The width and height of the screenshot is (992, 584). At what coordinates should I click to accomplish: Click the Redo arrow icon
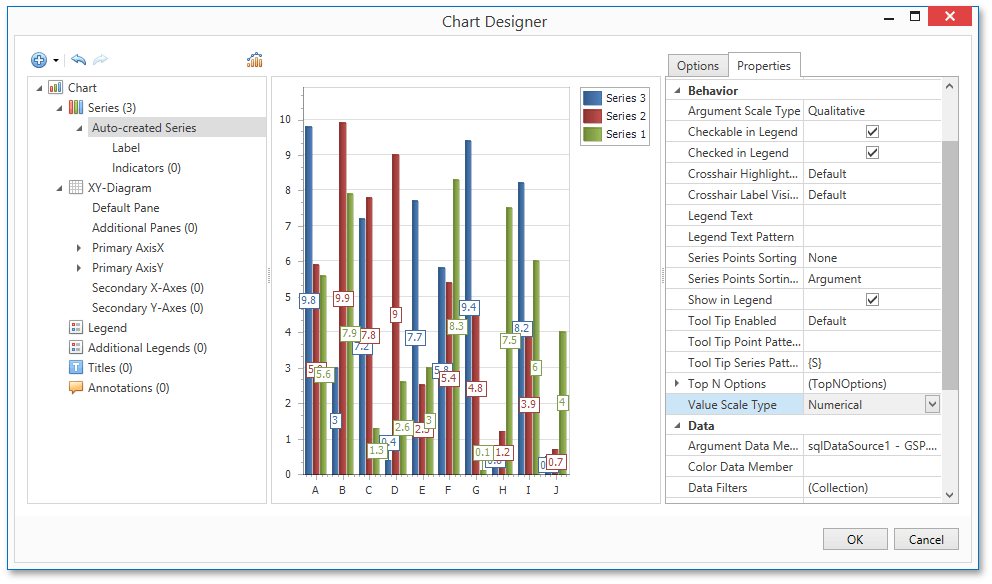(x=99, y=59)
